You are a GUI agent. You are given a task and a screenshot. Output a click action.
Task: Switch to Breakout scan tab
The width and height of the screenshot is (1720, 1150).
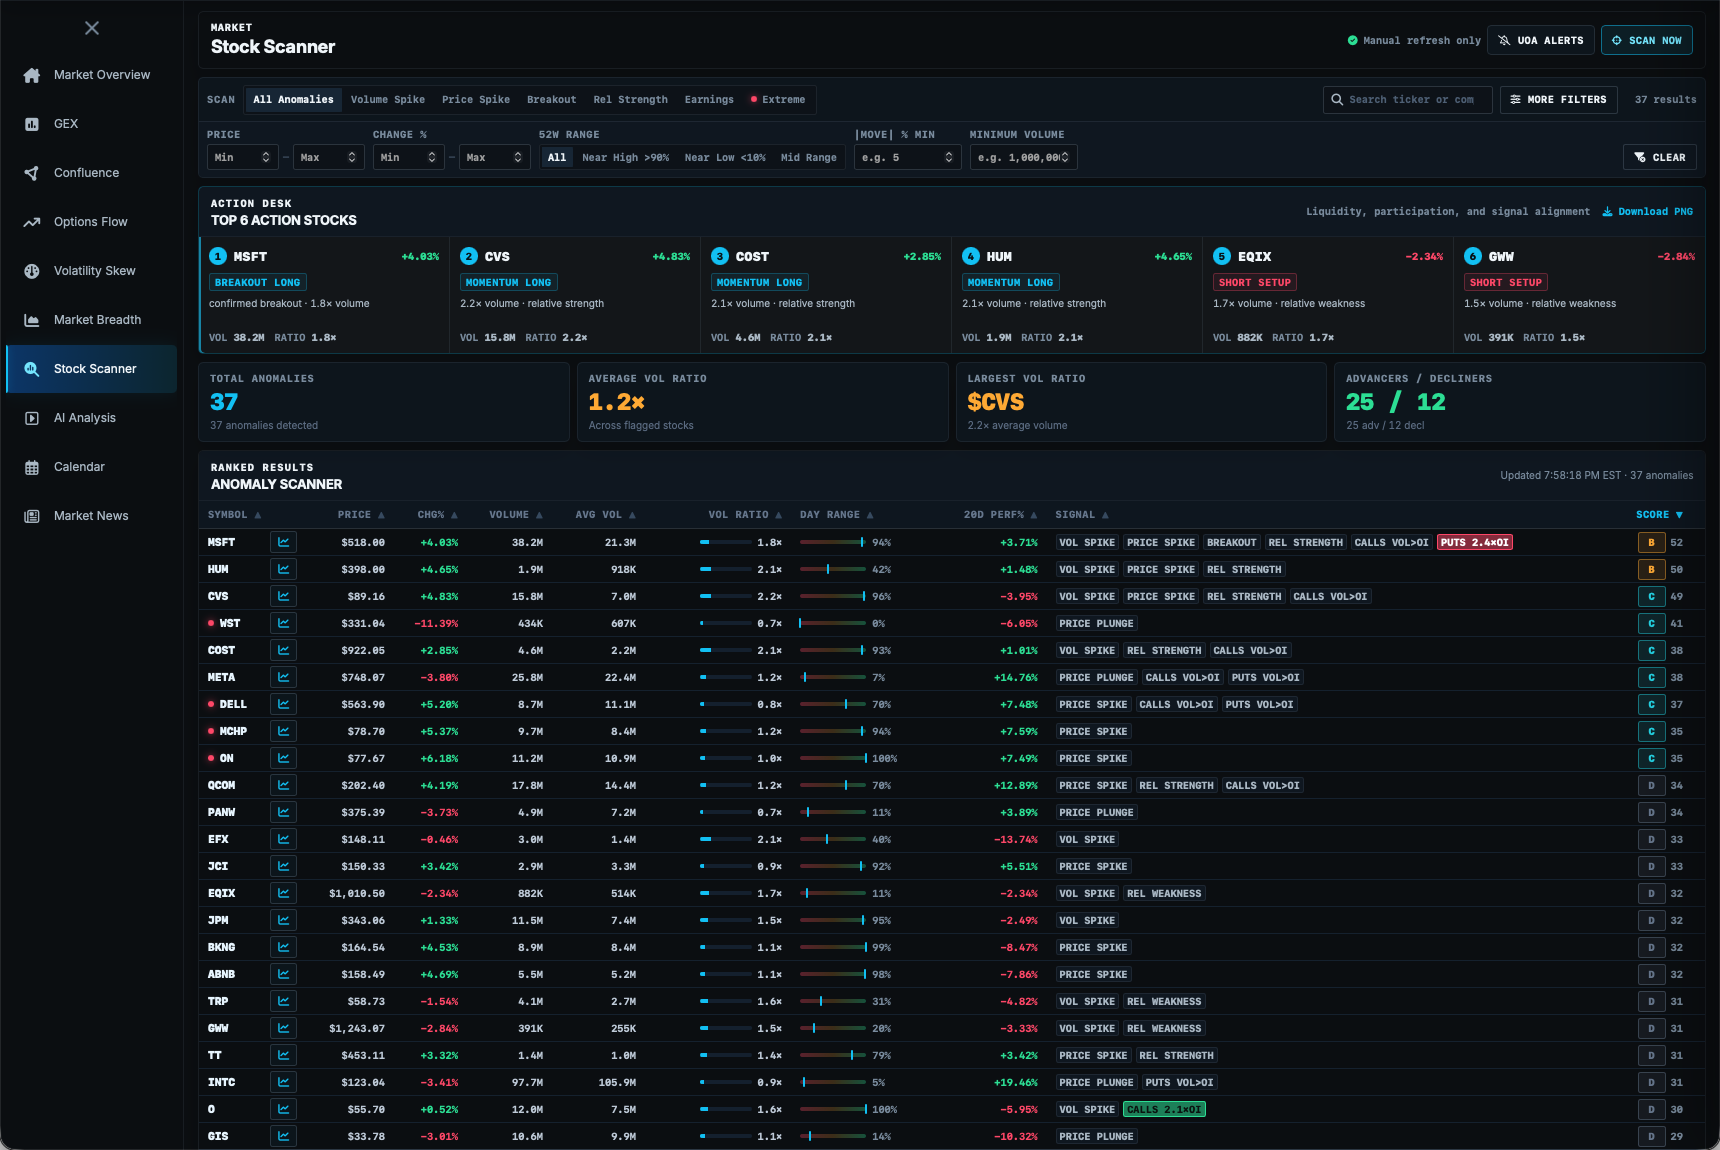coord(552,99)
